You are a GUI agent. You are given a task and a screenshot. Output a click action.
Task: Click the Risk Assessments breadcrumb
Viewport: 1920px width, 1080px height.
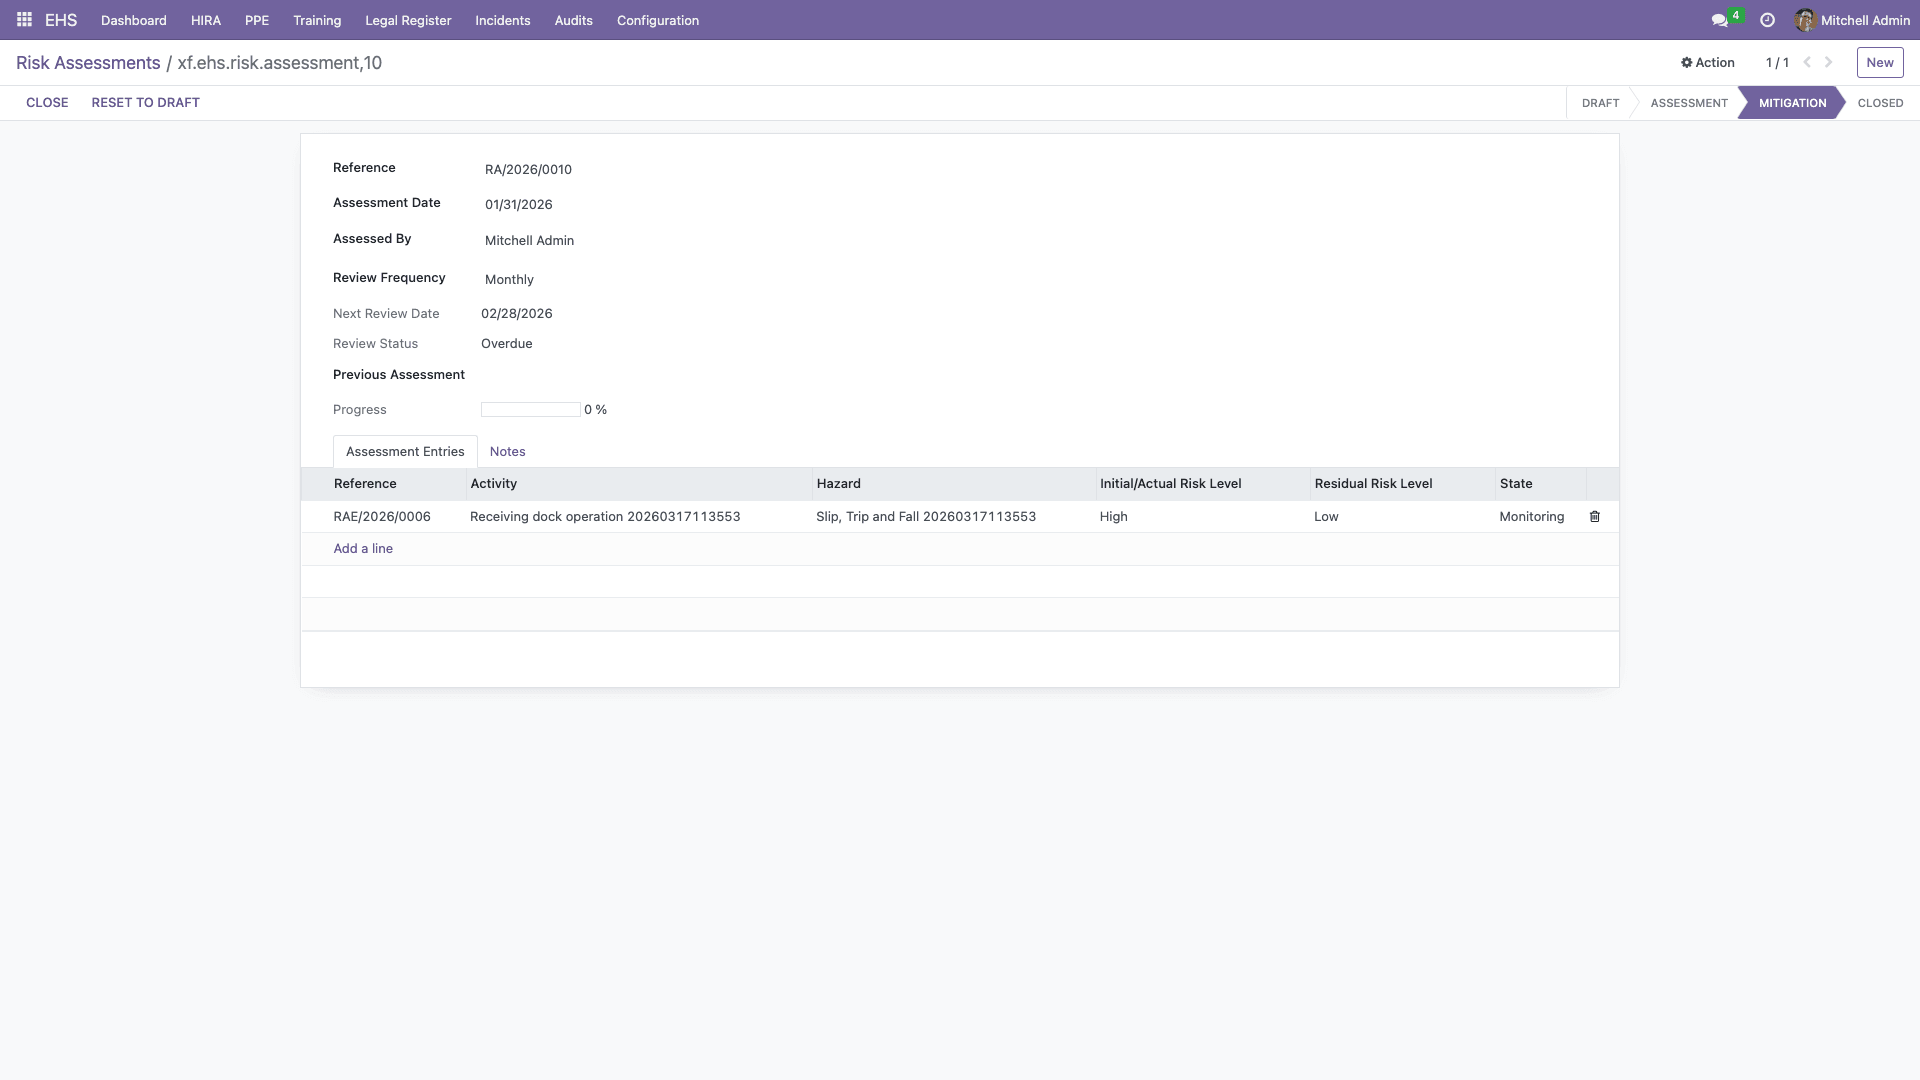[88, 63]
